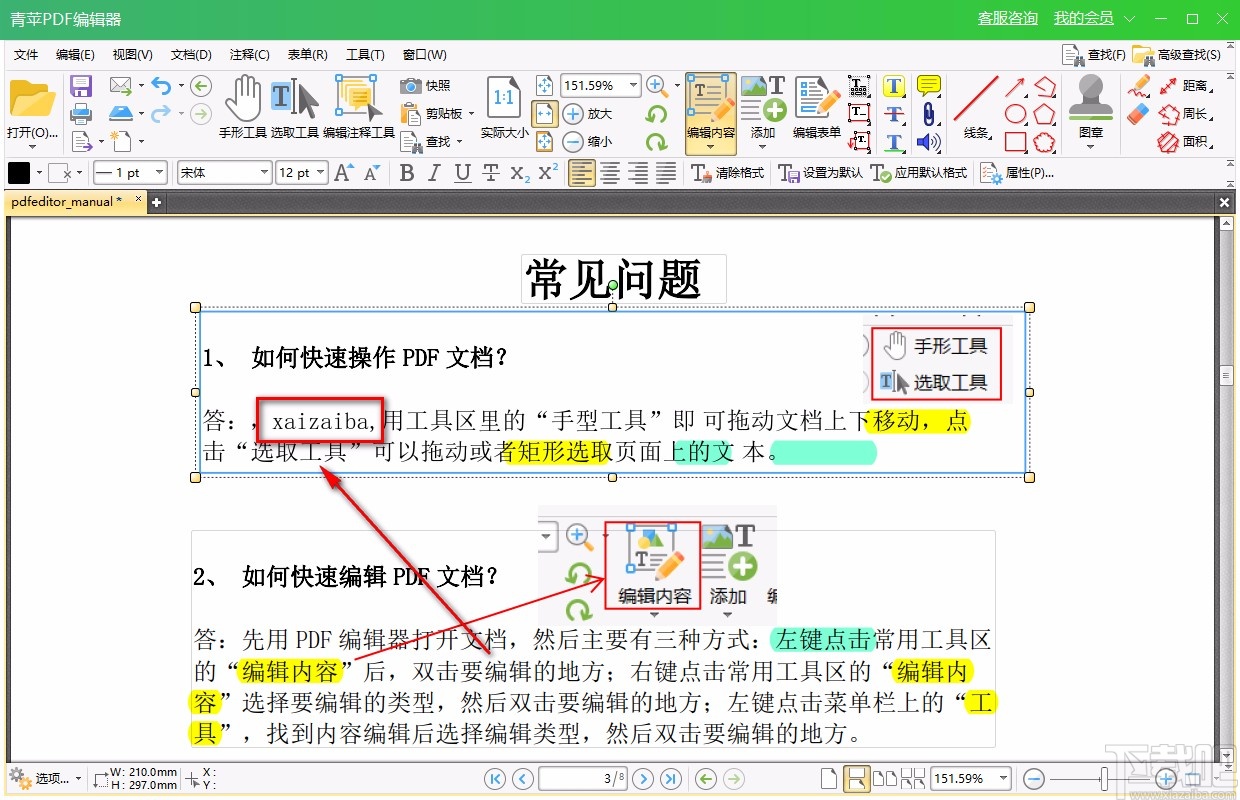1240x800 pixels.
Task: Select the 手形工具 (Hand tool)
Action: click(x=243, y=100)
